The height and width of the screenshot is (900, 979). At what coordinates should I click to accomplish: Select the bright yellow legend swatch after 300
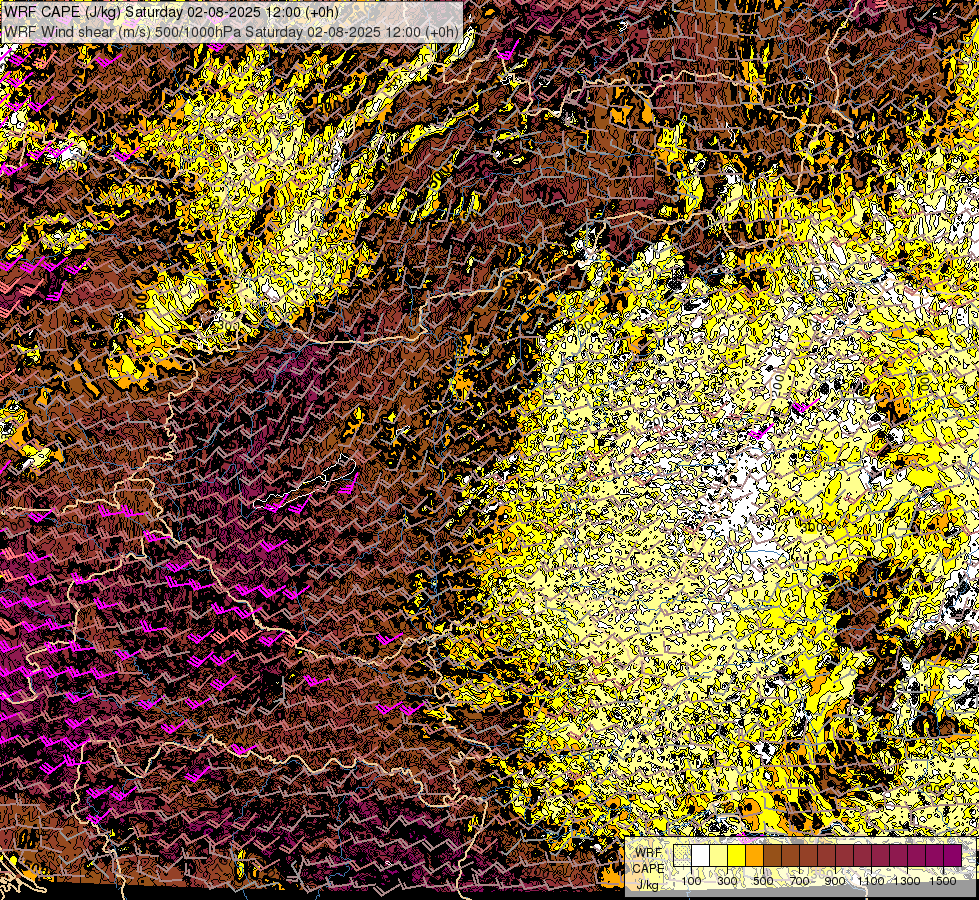[x=737, y=855]
